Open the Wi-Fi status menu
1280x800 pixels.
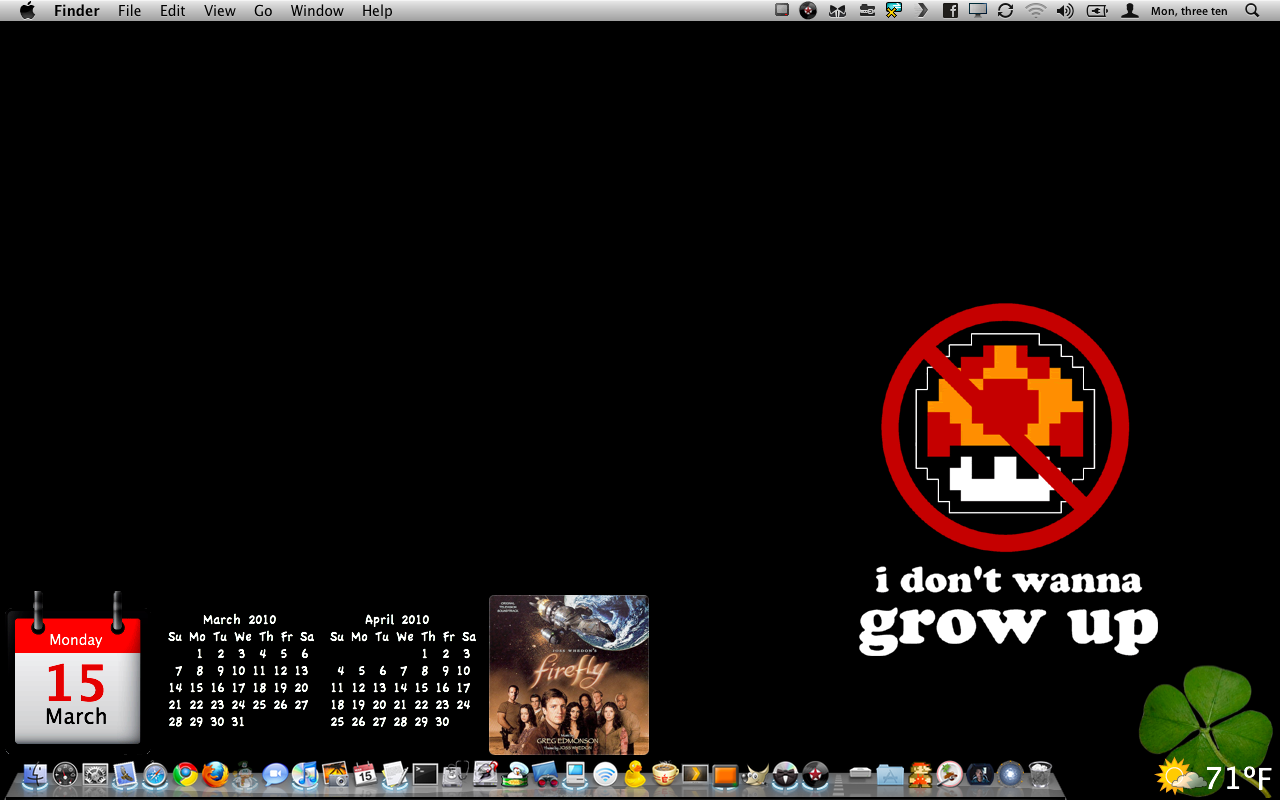[x=1035, y=11]
